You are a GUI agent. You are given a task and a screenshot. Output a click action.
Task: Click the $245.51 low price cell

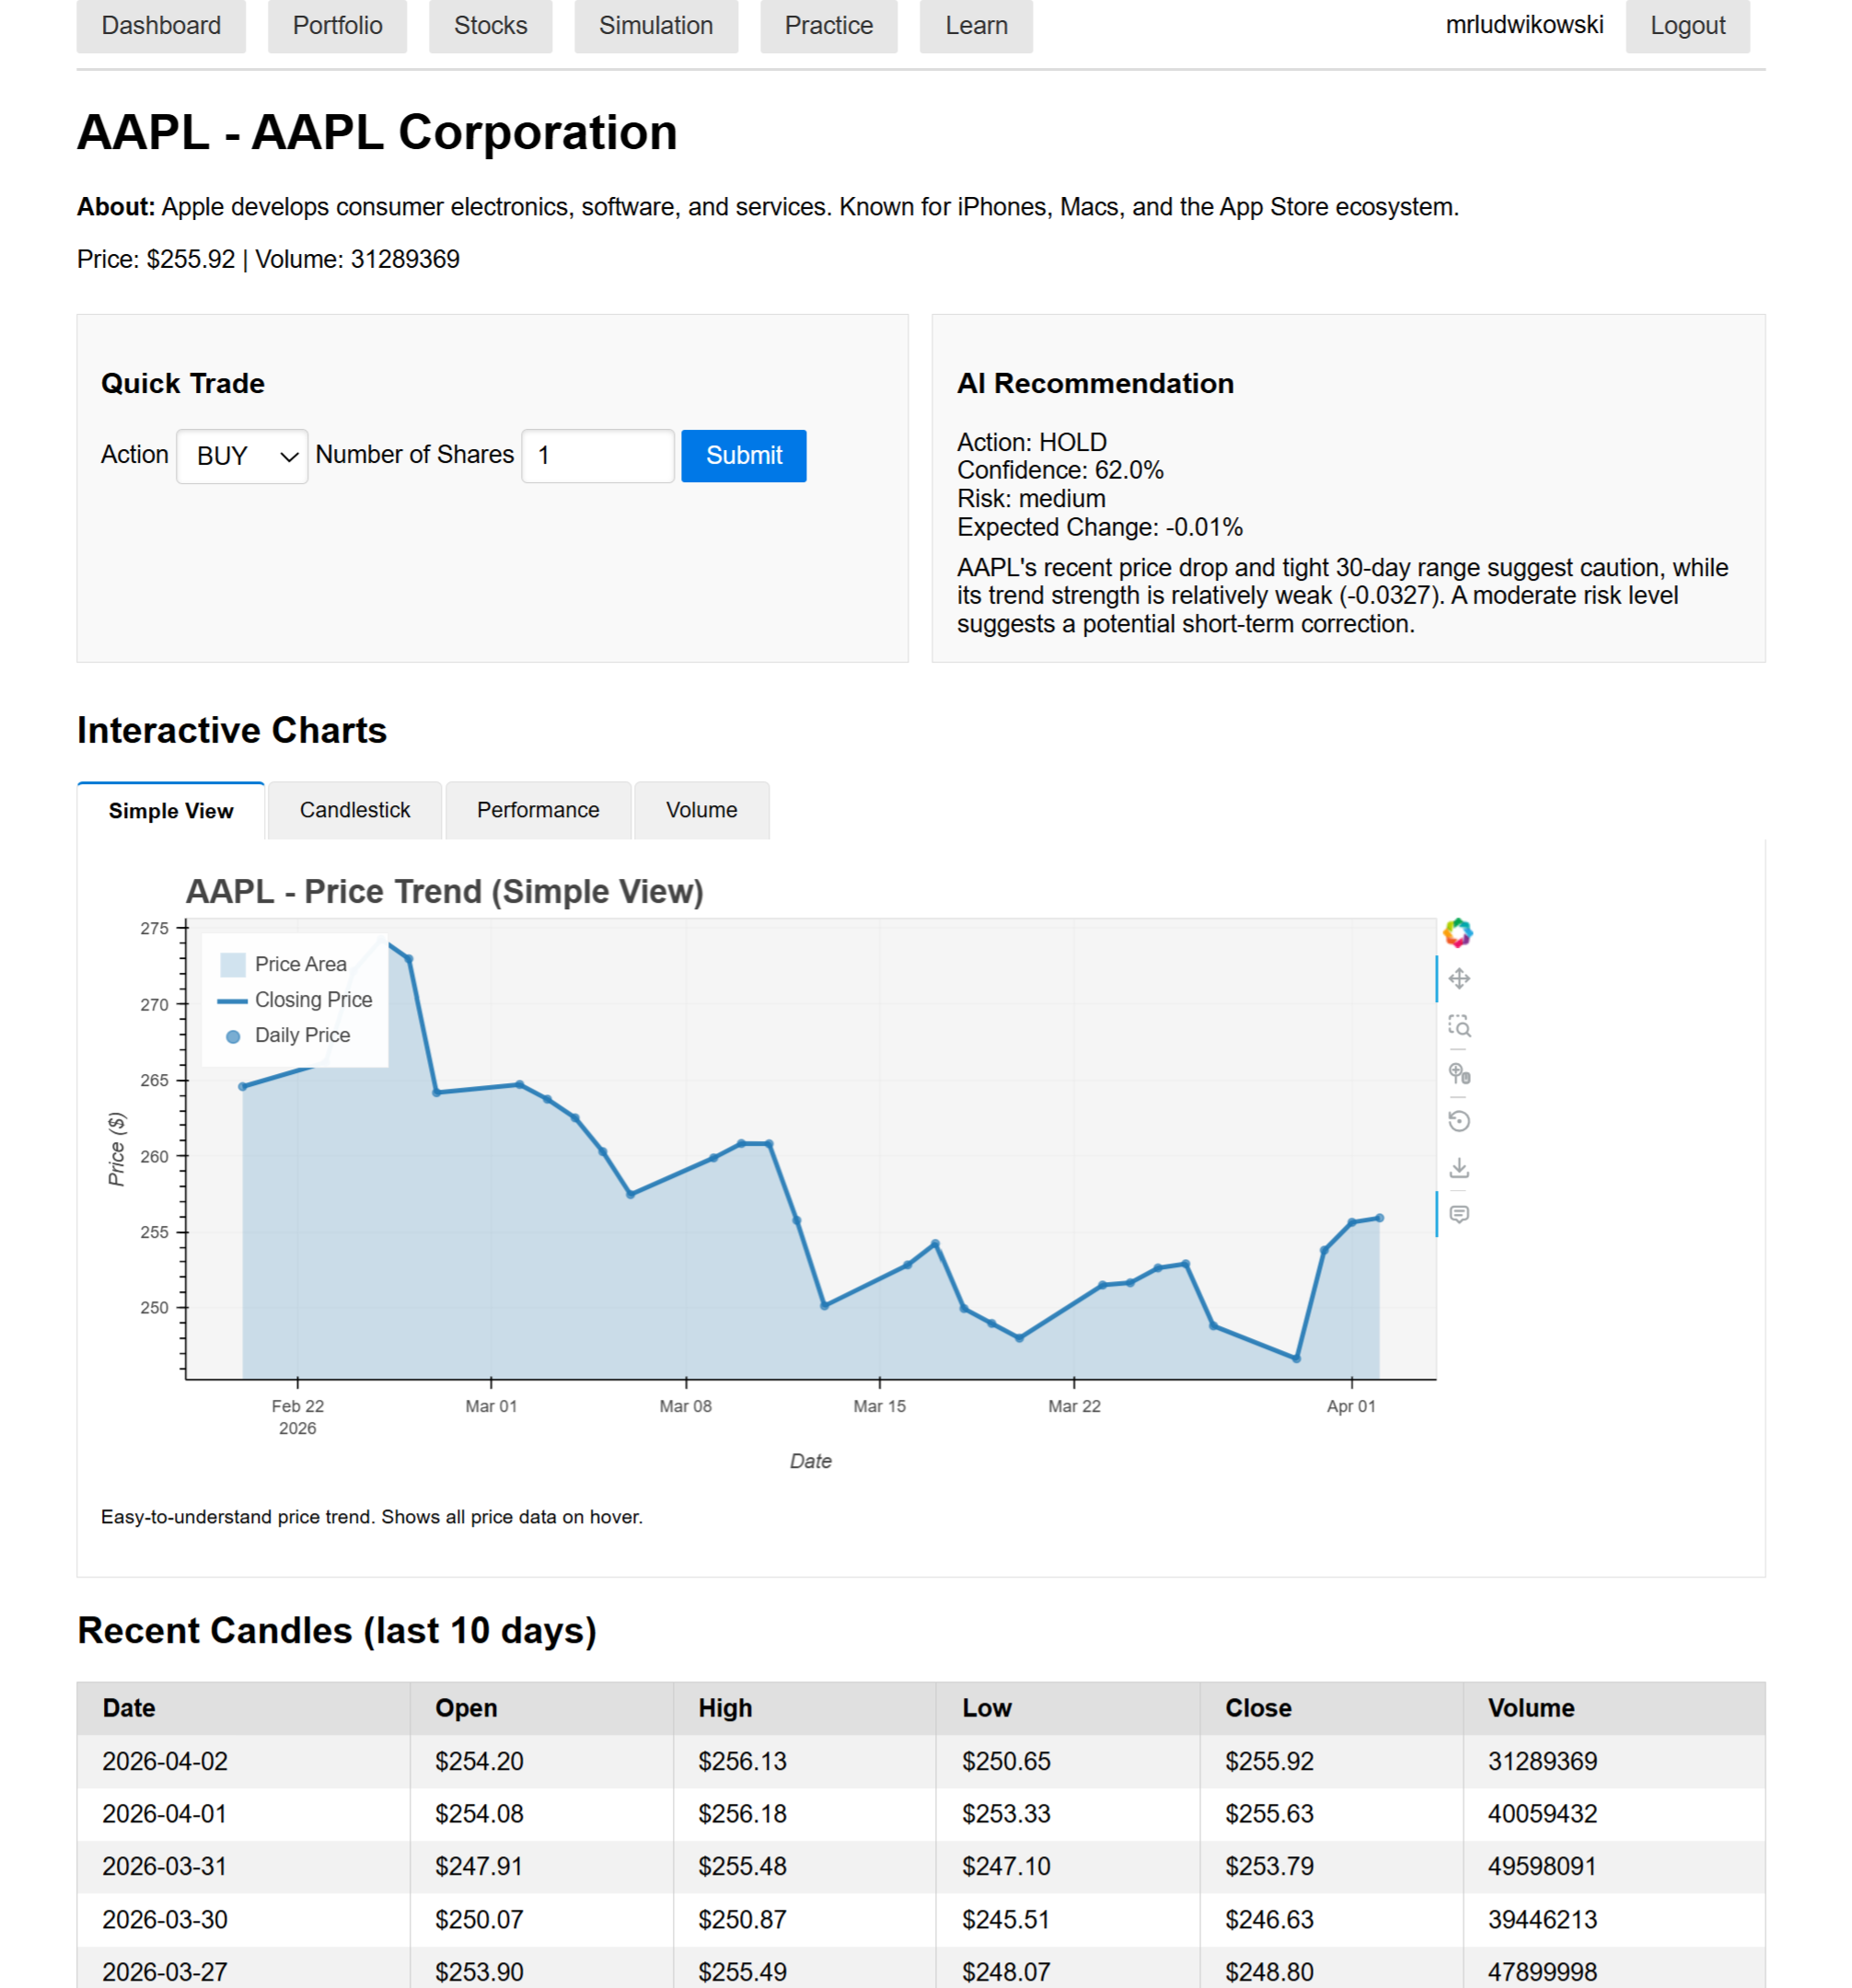click(x=1067, y=1920)
